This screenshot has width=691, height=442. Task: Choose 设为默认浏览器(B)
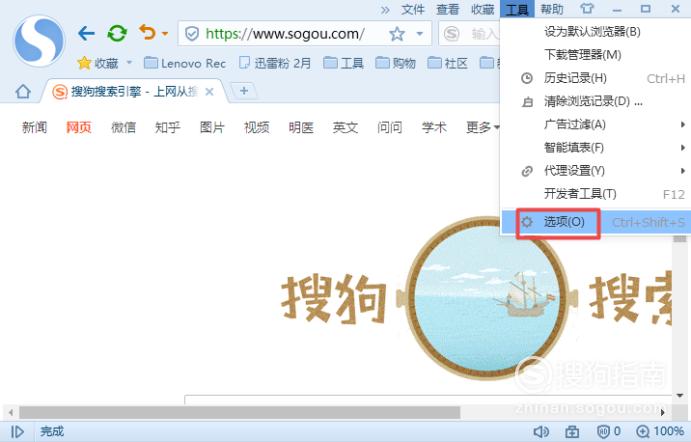(595, 32)
